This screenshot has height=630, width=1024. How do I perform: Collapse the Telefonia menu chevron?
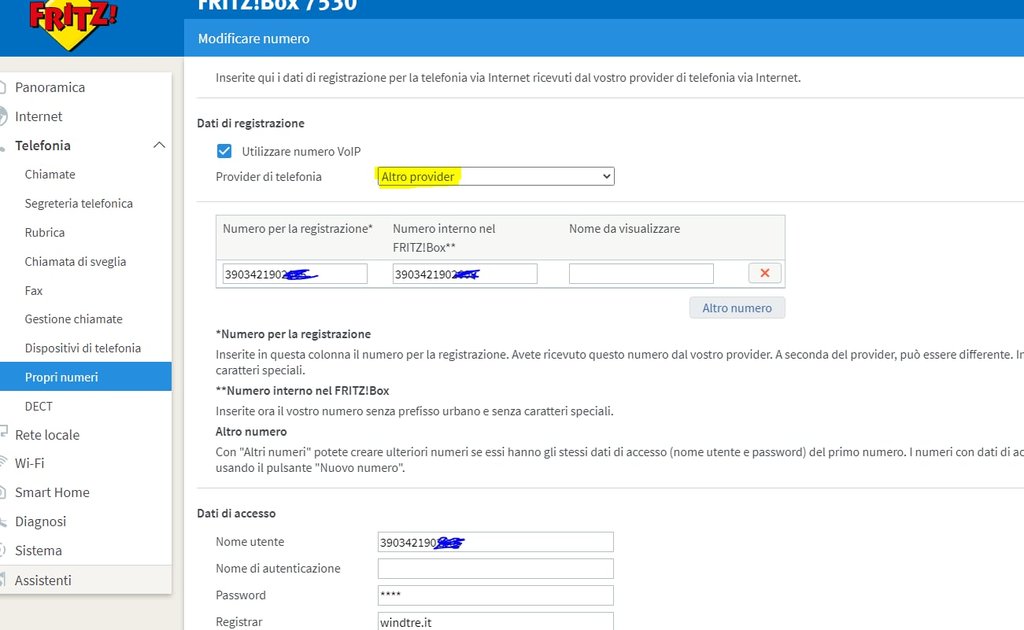pos(159,145)
